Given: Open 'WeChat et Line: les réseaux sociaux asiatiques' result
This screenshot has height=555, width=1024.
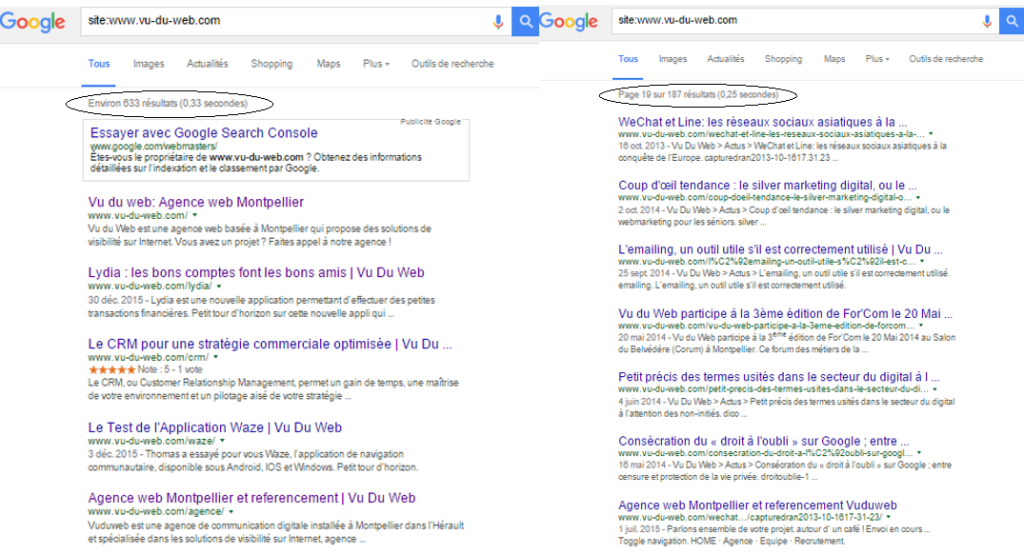Looking at the screenshot, I should coord(762,122).
